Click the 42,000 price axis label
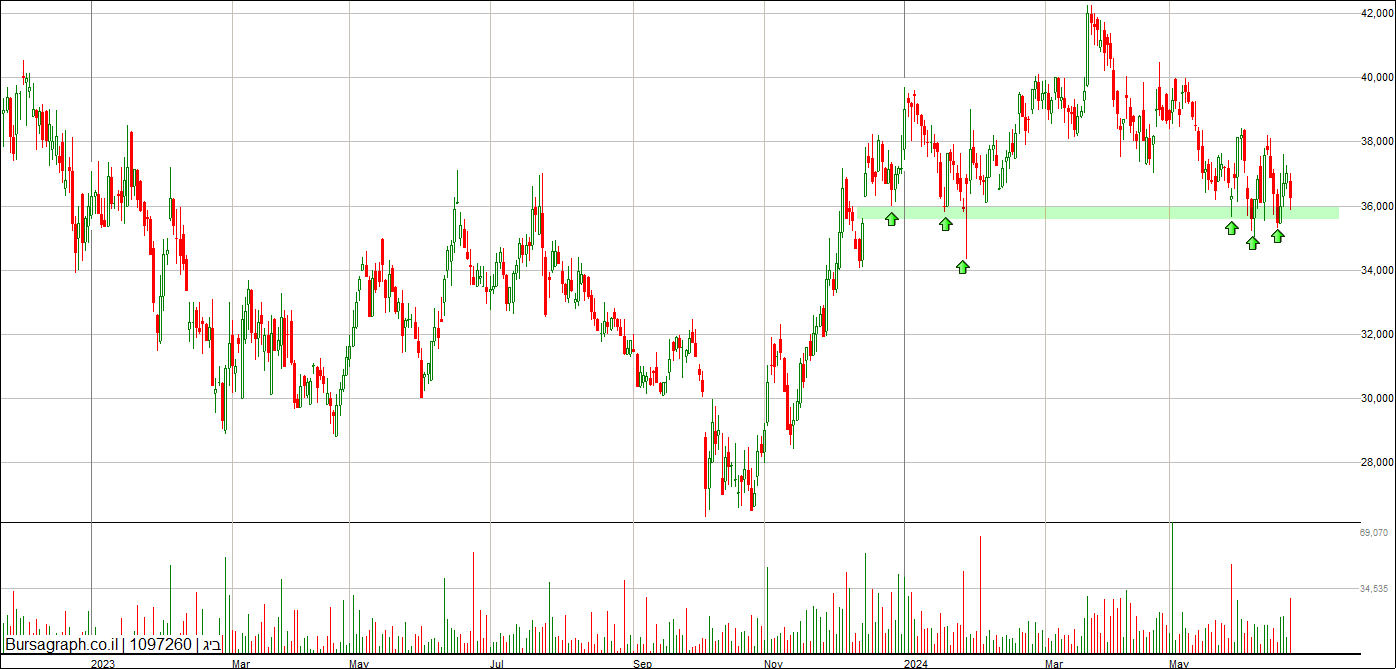This screenshot has height=669, width=1396. pos(1376,14)
